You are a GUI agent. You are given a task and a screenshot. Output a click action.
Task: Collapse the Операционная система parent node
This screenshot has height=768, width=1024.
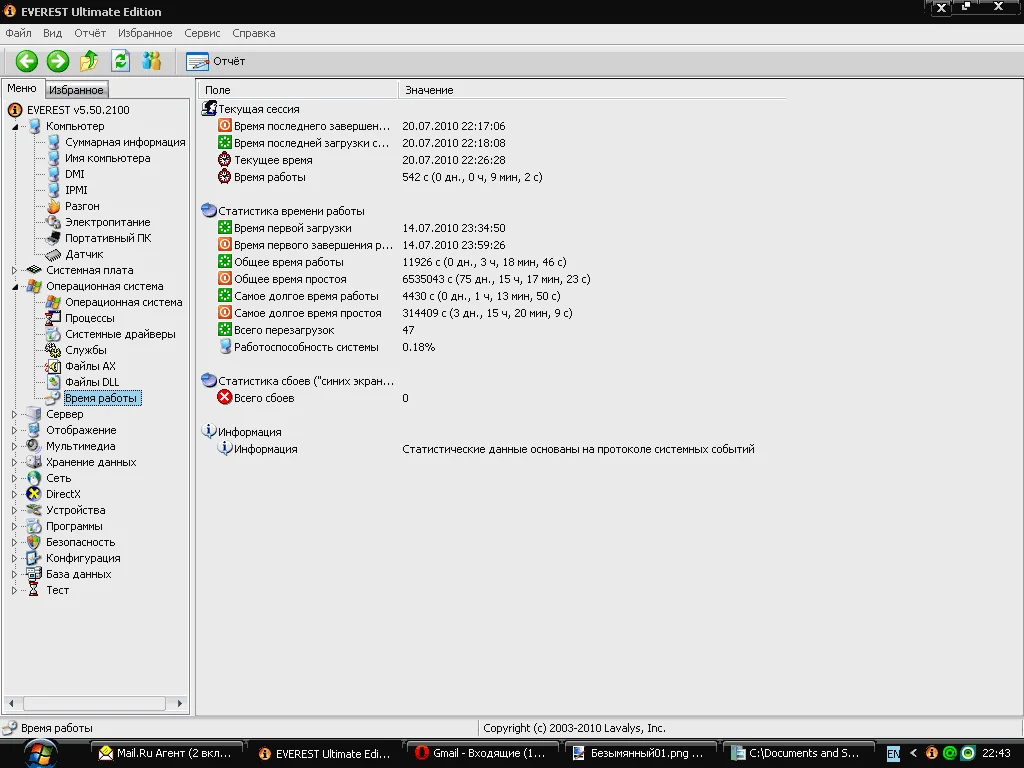coord(14,286)
